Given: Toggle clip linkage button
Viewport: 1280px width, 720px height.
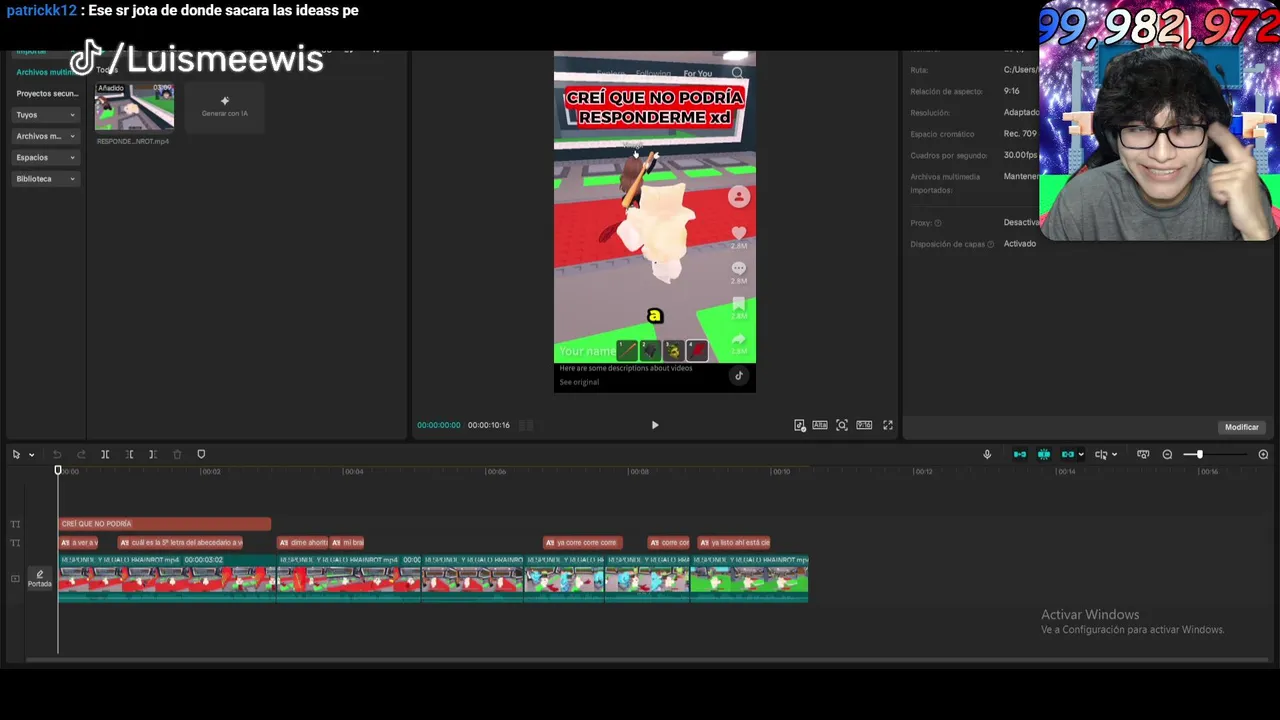Looking at the screenshot, I should coord(1067,454).
